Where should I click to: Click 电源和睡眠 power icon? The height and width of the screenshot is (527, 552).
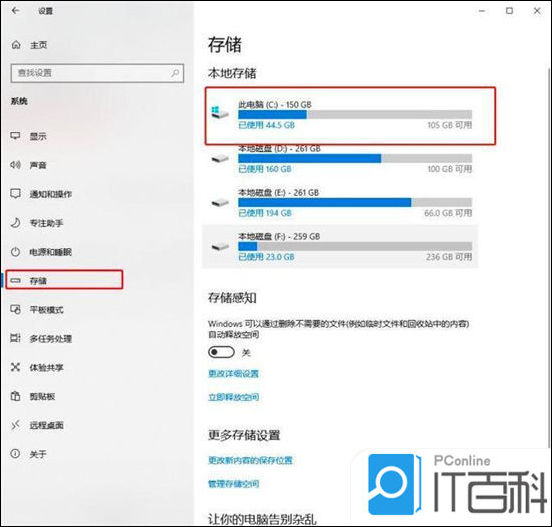[15, 252]
